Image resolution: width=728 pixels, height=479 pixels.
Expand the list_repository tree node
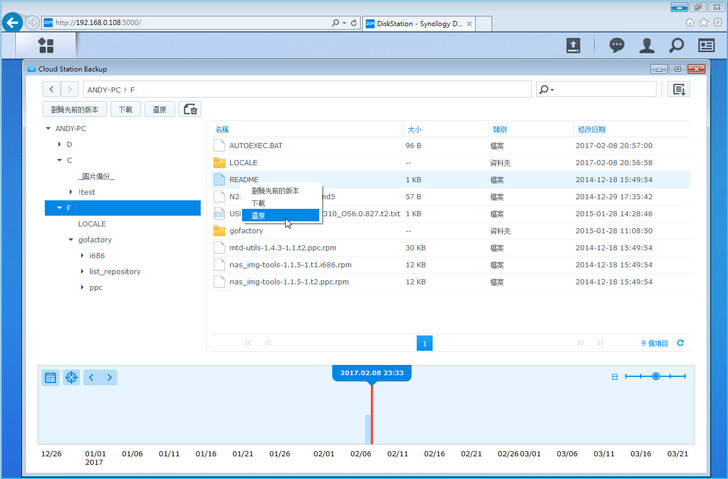81,271
